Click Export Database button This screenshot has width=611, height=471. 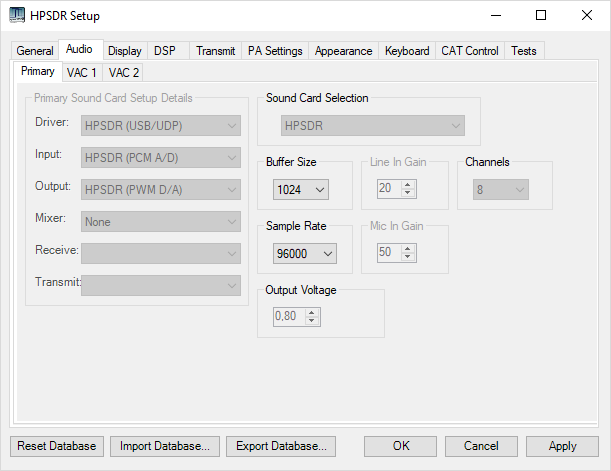tap(281, 446)
